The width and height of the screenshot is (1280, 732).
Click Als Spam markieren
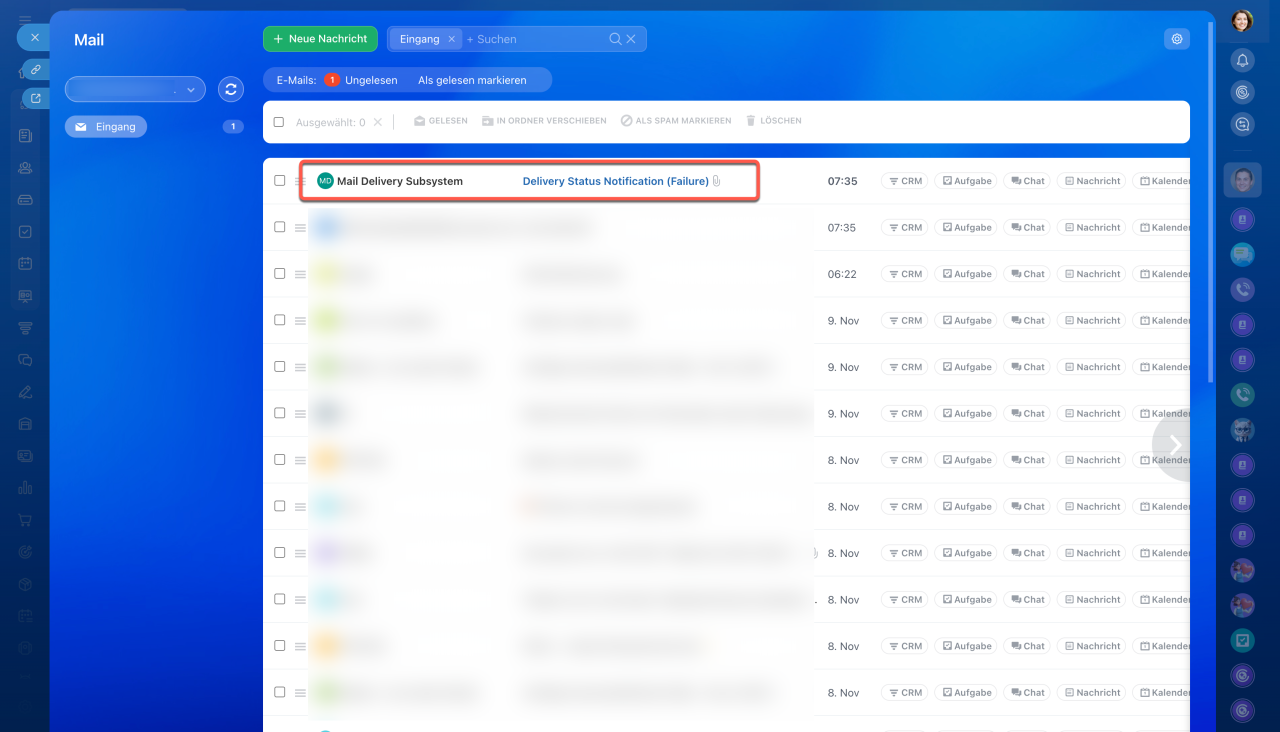676,121
